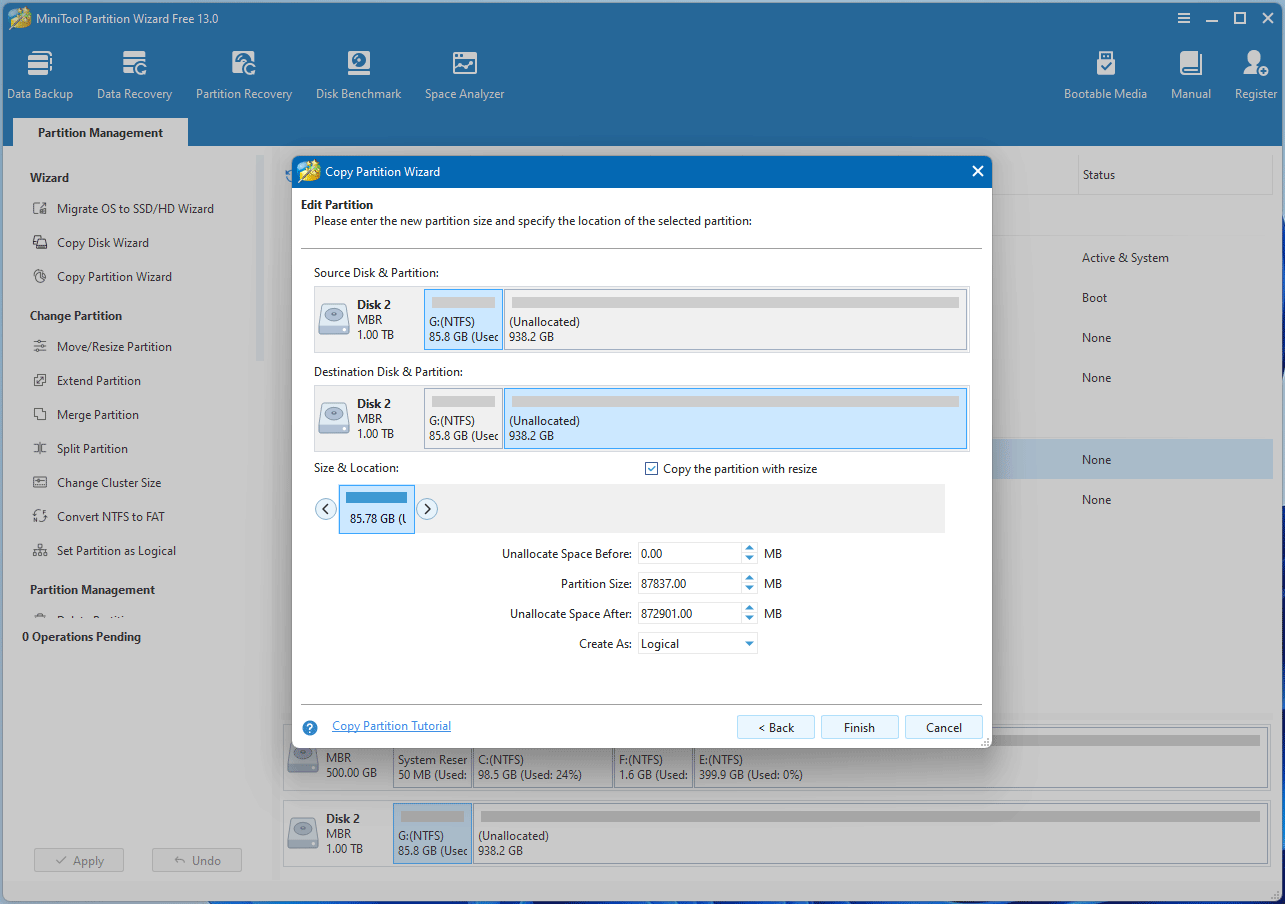1285x904 pixels.
Task: Select the Partition Management tab
Action: coord(100,133)
